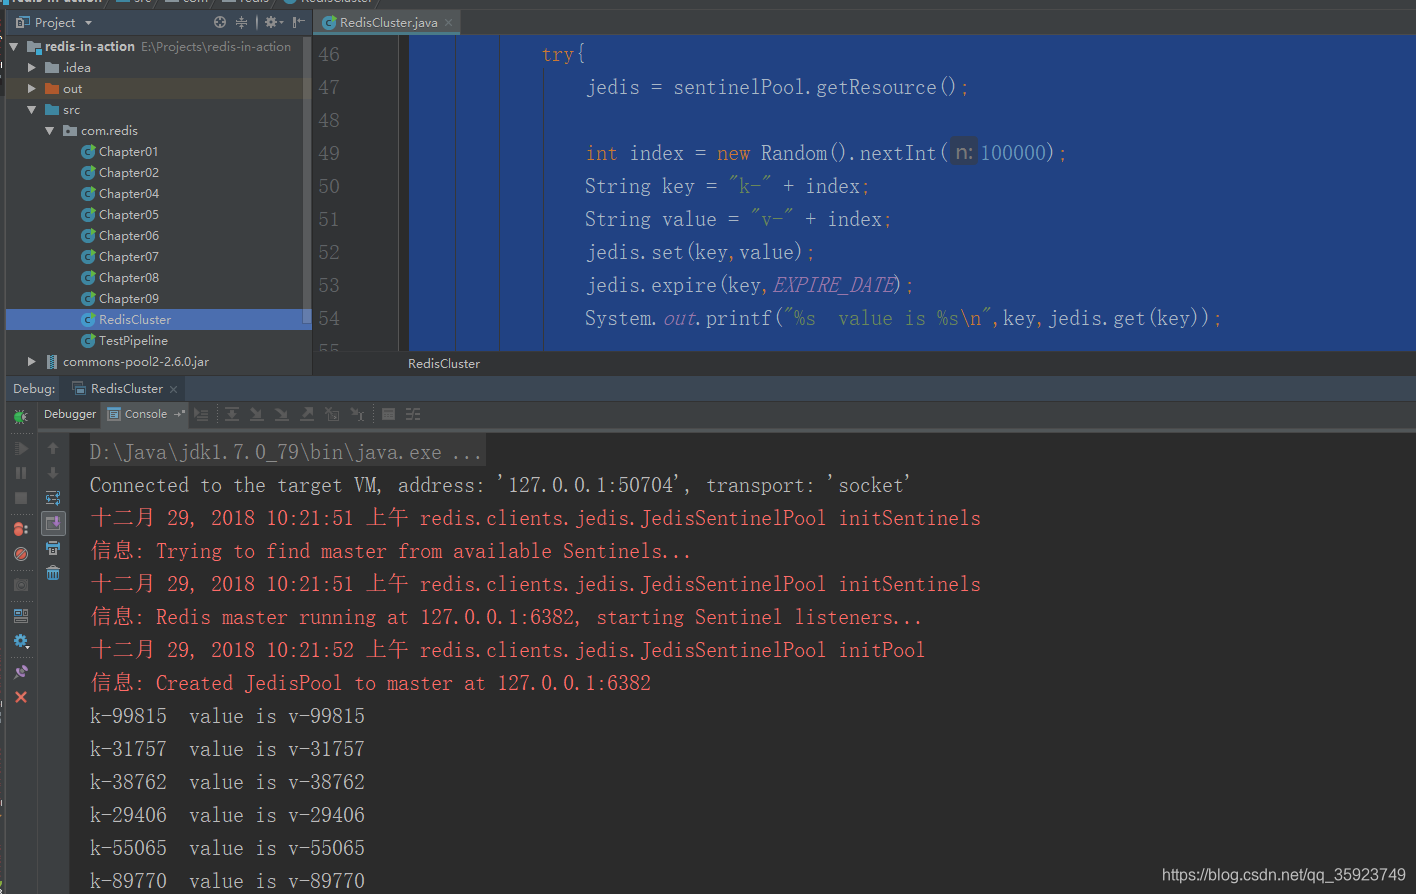Toggle Scroll to End console icon
1416x894 pixels.
pyautogui.click(x=53, y=523)
